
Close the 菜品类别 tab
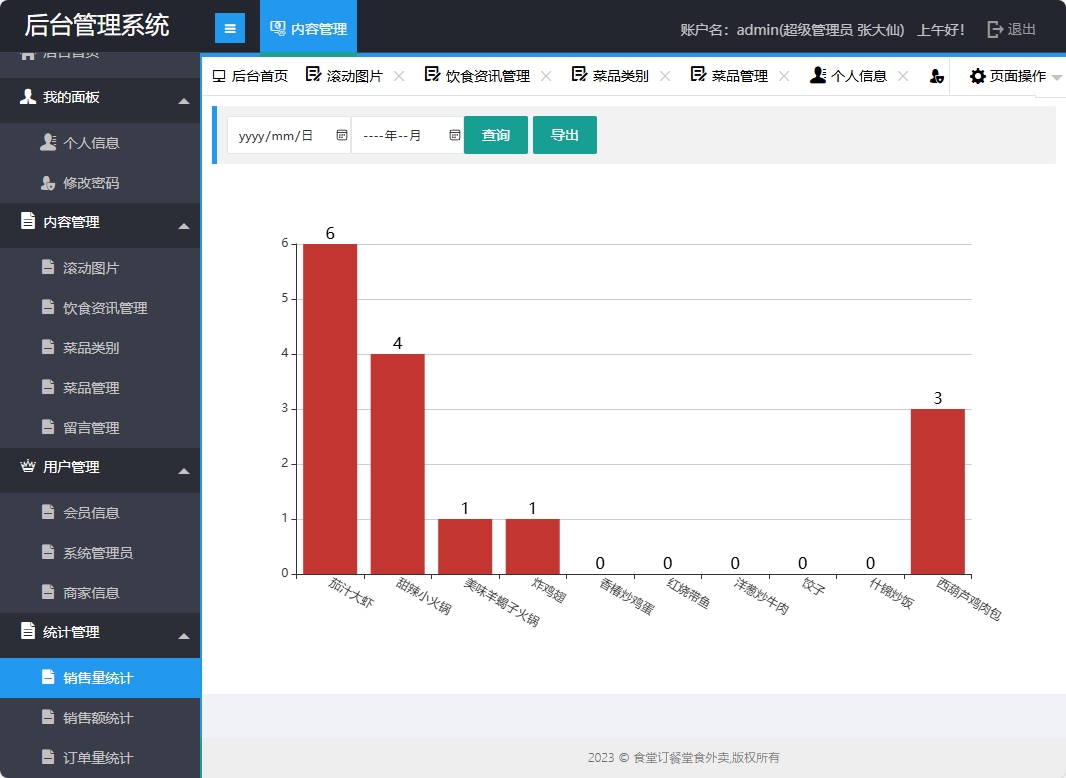tap(665, 76)
